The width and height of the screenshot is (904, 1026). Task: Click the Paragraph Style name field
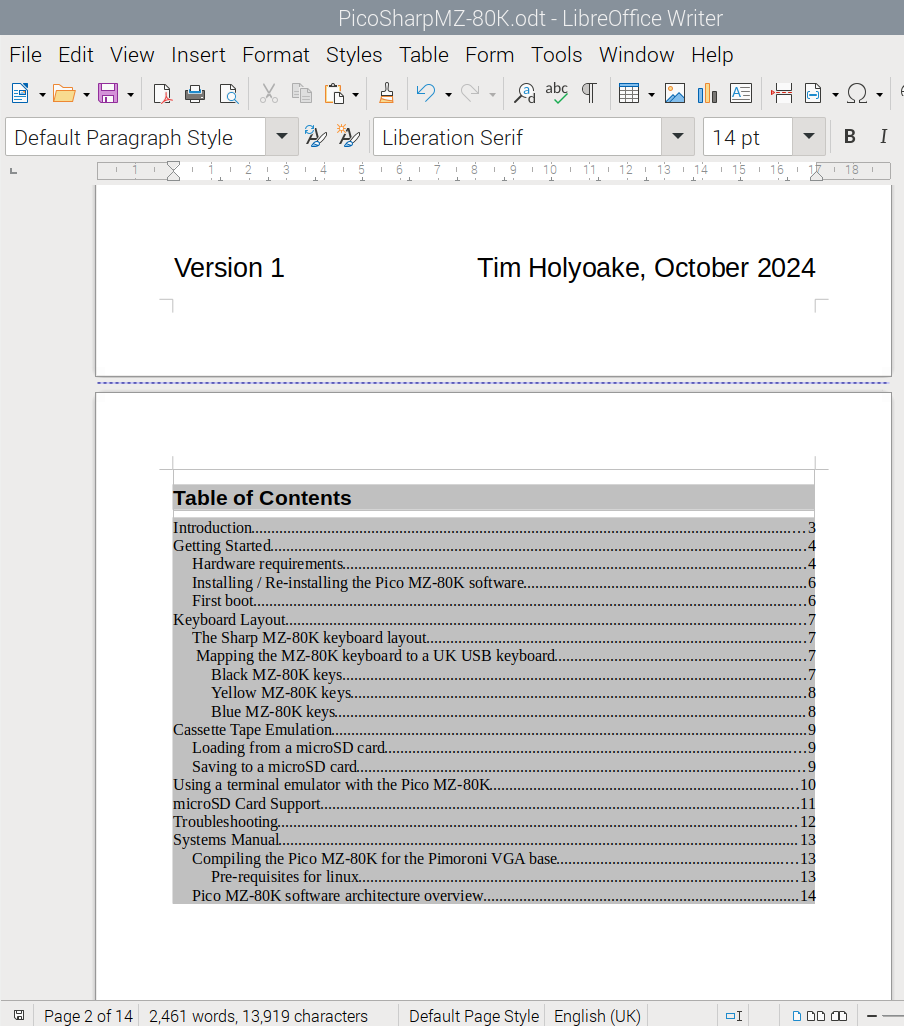135,137
